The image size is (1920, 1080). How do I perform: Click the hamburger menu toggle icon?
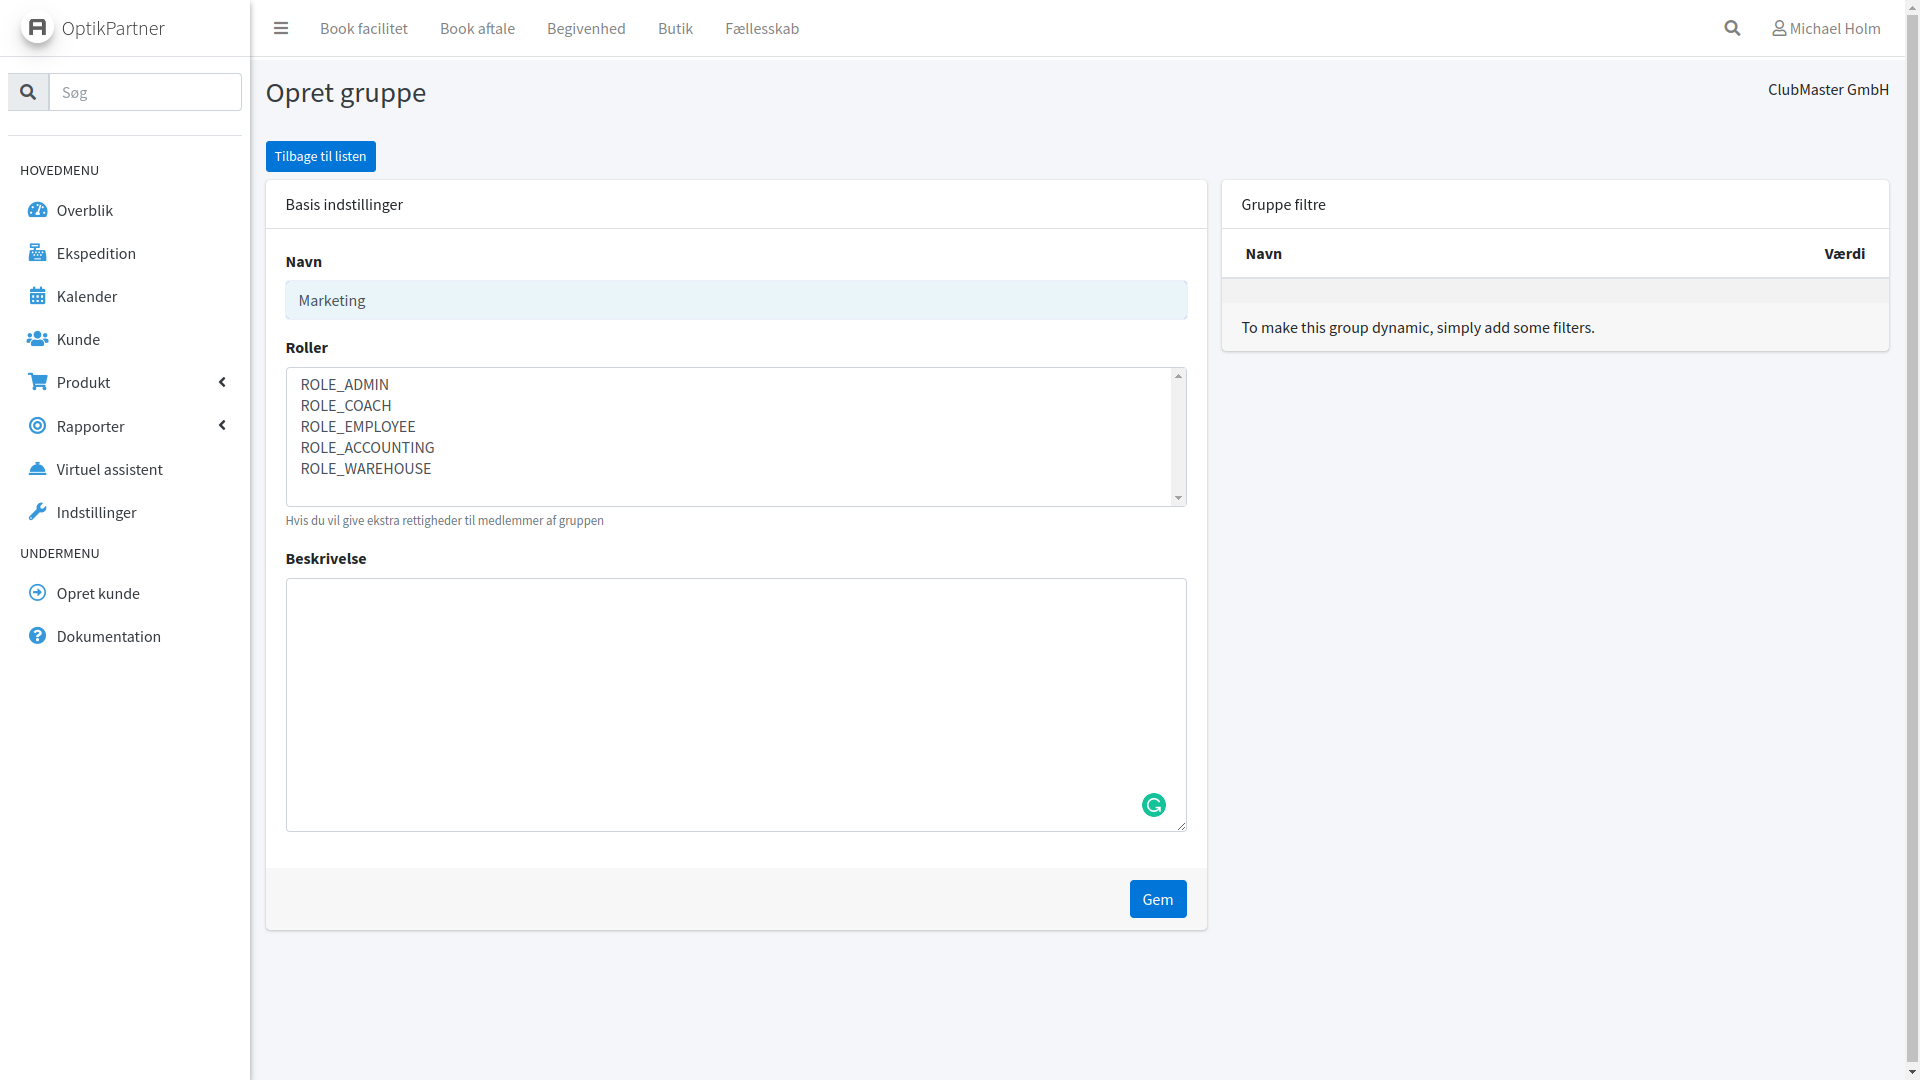[281, 28]
